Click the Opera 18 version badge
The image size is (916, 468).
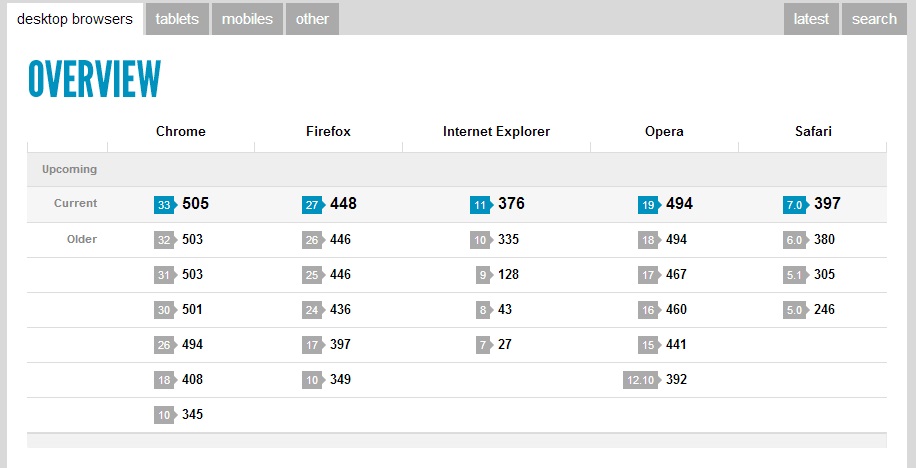[x=650, y=240]
